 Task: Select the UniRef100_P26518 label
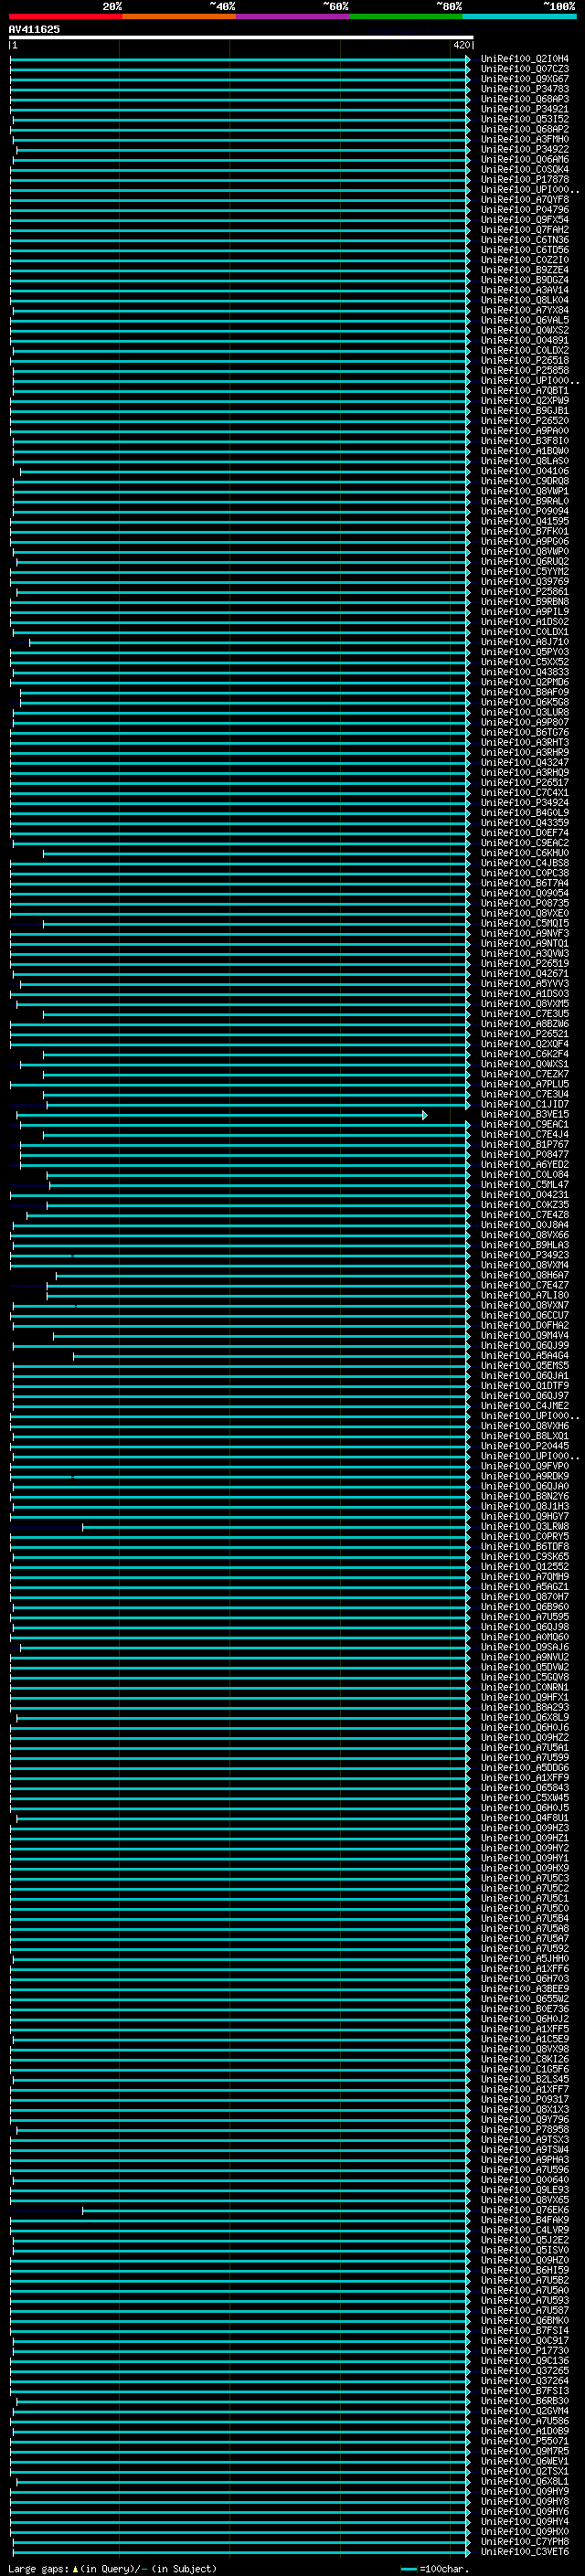click(525, 360)
